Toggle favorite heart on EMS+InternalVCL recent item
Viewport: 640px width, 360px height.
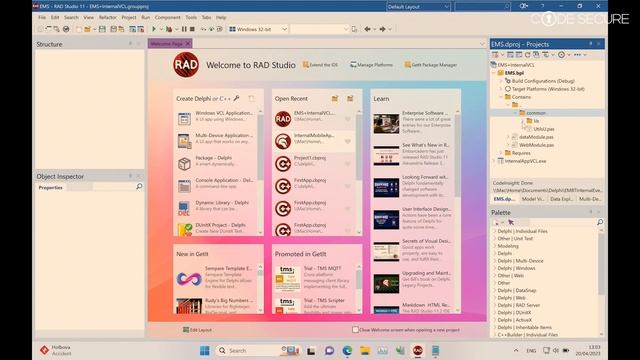pyautogui.click(x=348, y=119)
